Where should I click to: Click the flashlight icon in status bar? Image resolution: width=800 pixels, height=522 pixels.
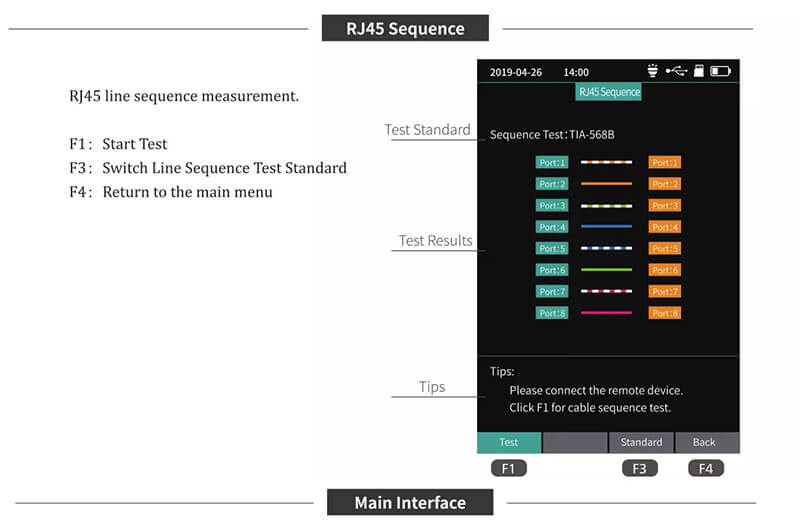pyautogui.click(x=653, y=72)
